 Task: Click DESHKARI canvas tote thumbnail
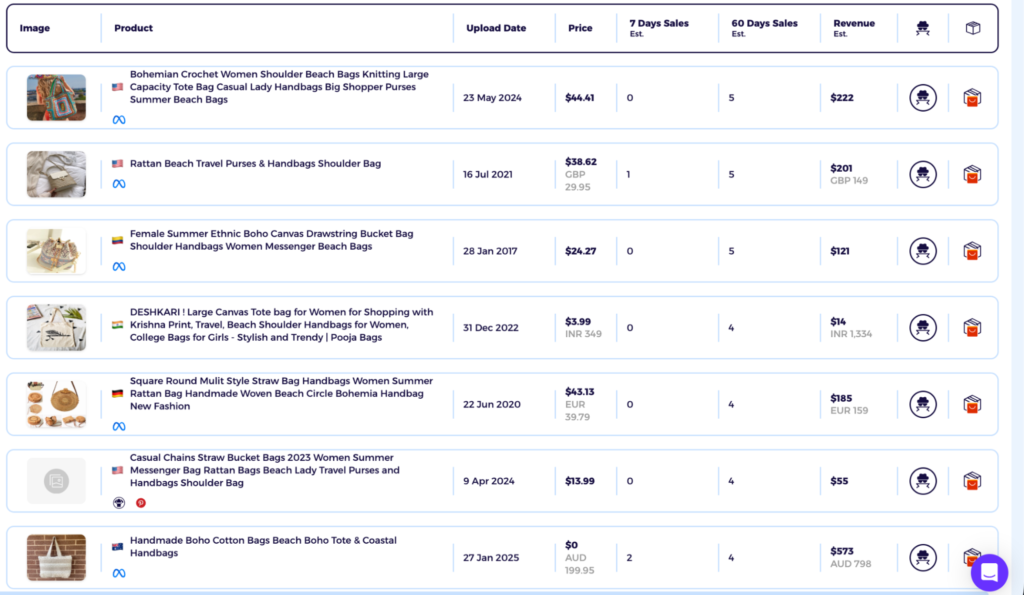[x=56, y=328]
